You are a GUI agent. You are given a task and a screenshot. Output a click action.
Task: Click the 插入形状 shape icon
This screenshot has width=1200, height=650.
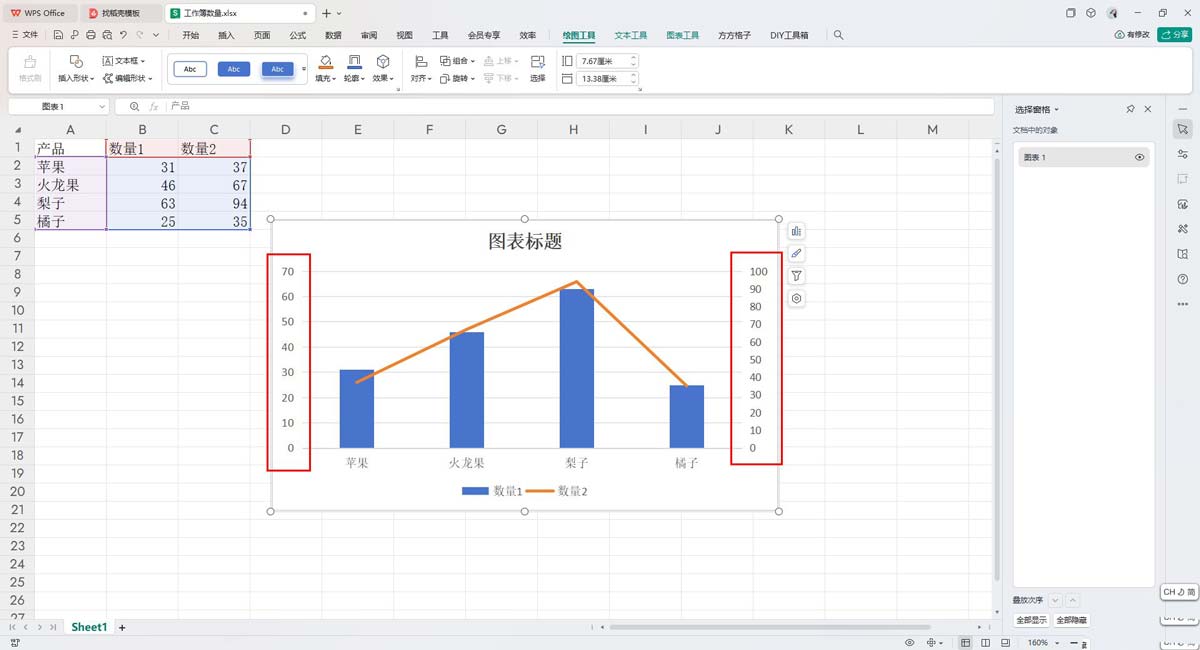[x=74, y=61]
